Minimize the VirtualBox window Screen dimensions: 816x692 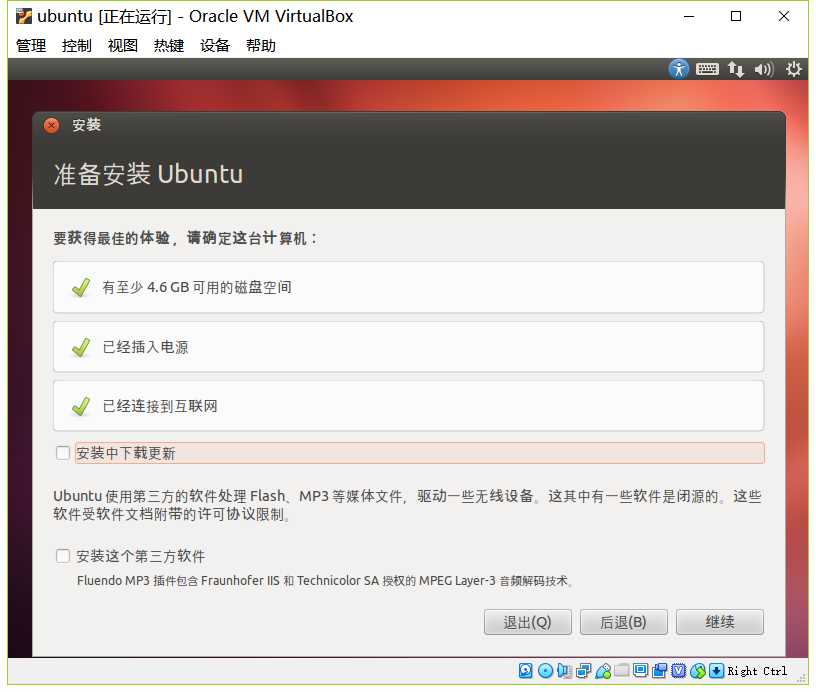689,17
